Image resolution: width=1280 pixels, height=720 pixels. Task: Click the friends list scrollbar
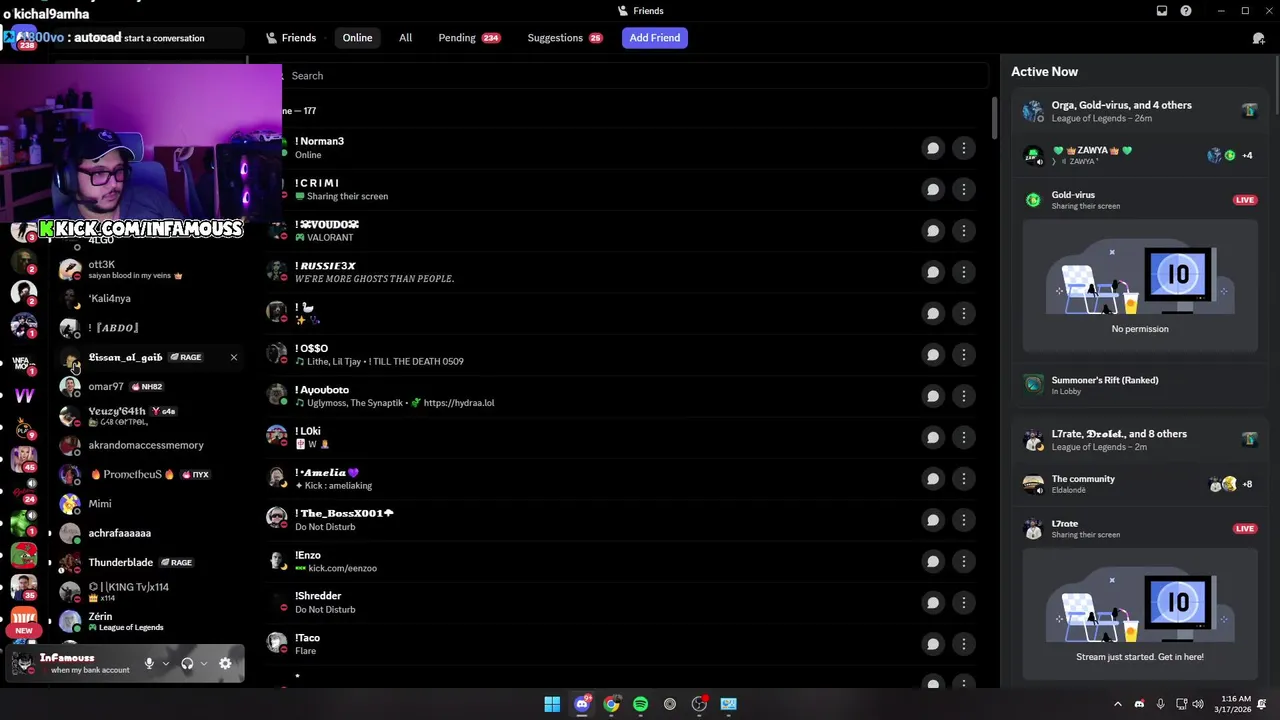point(994,118)
